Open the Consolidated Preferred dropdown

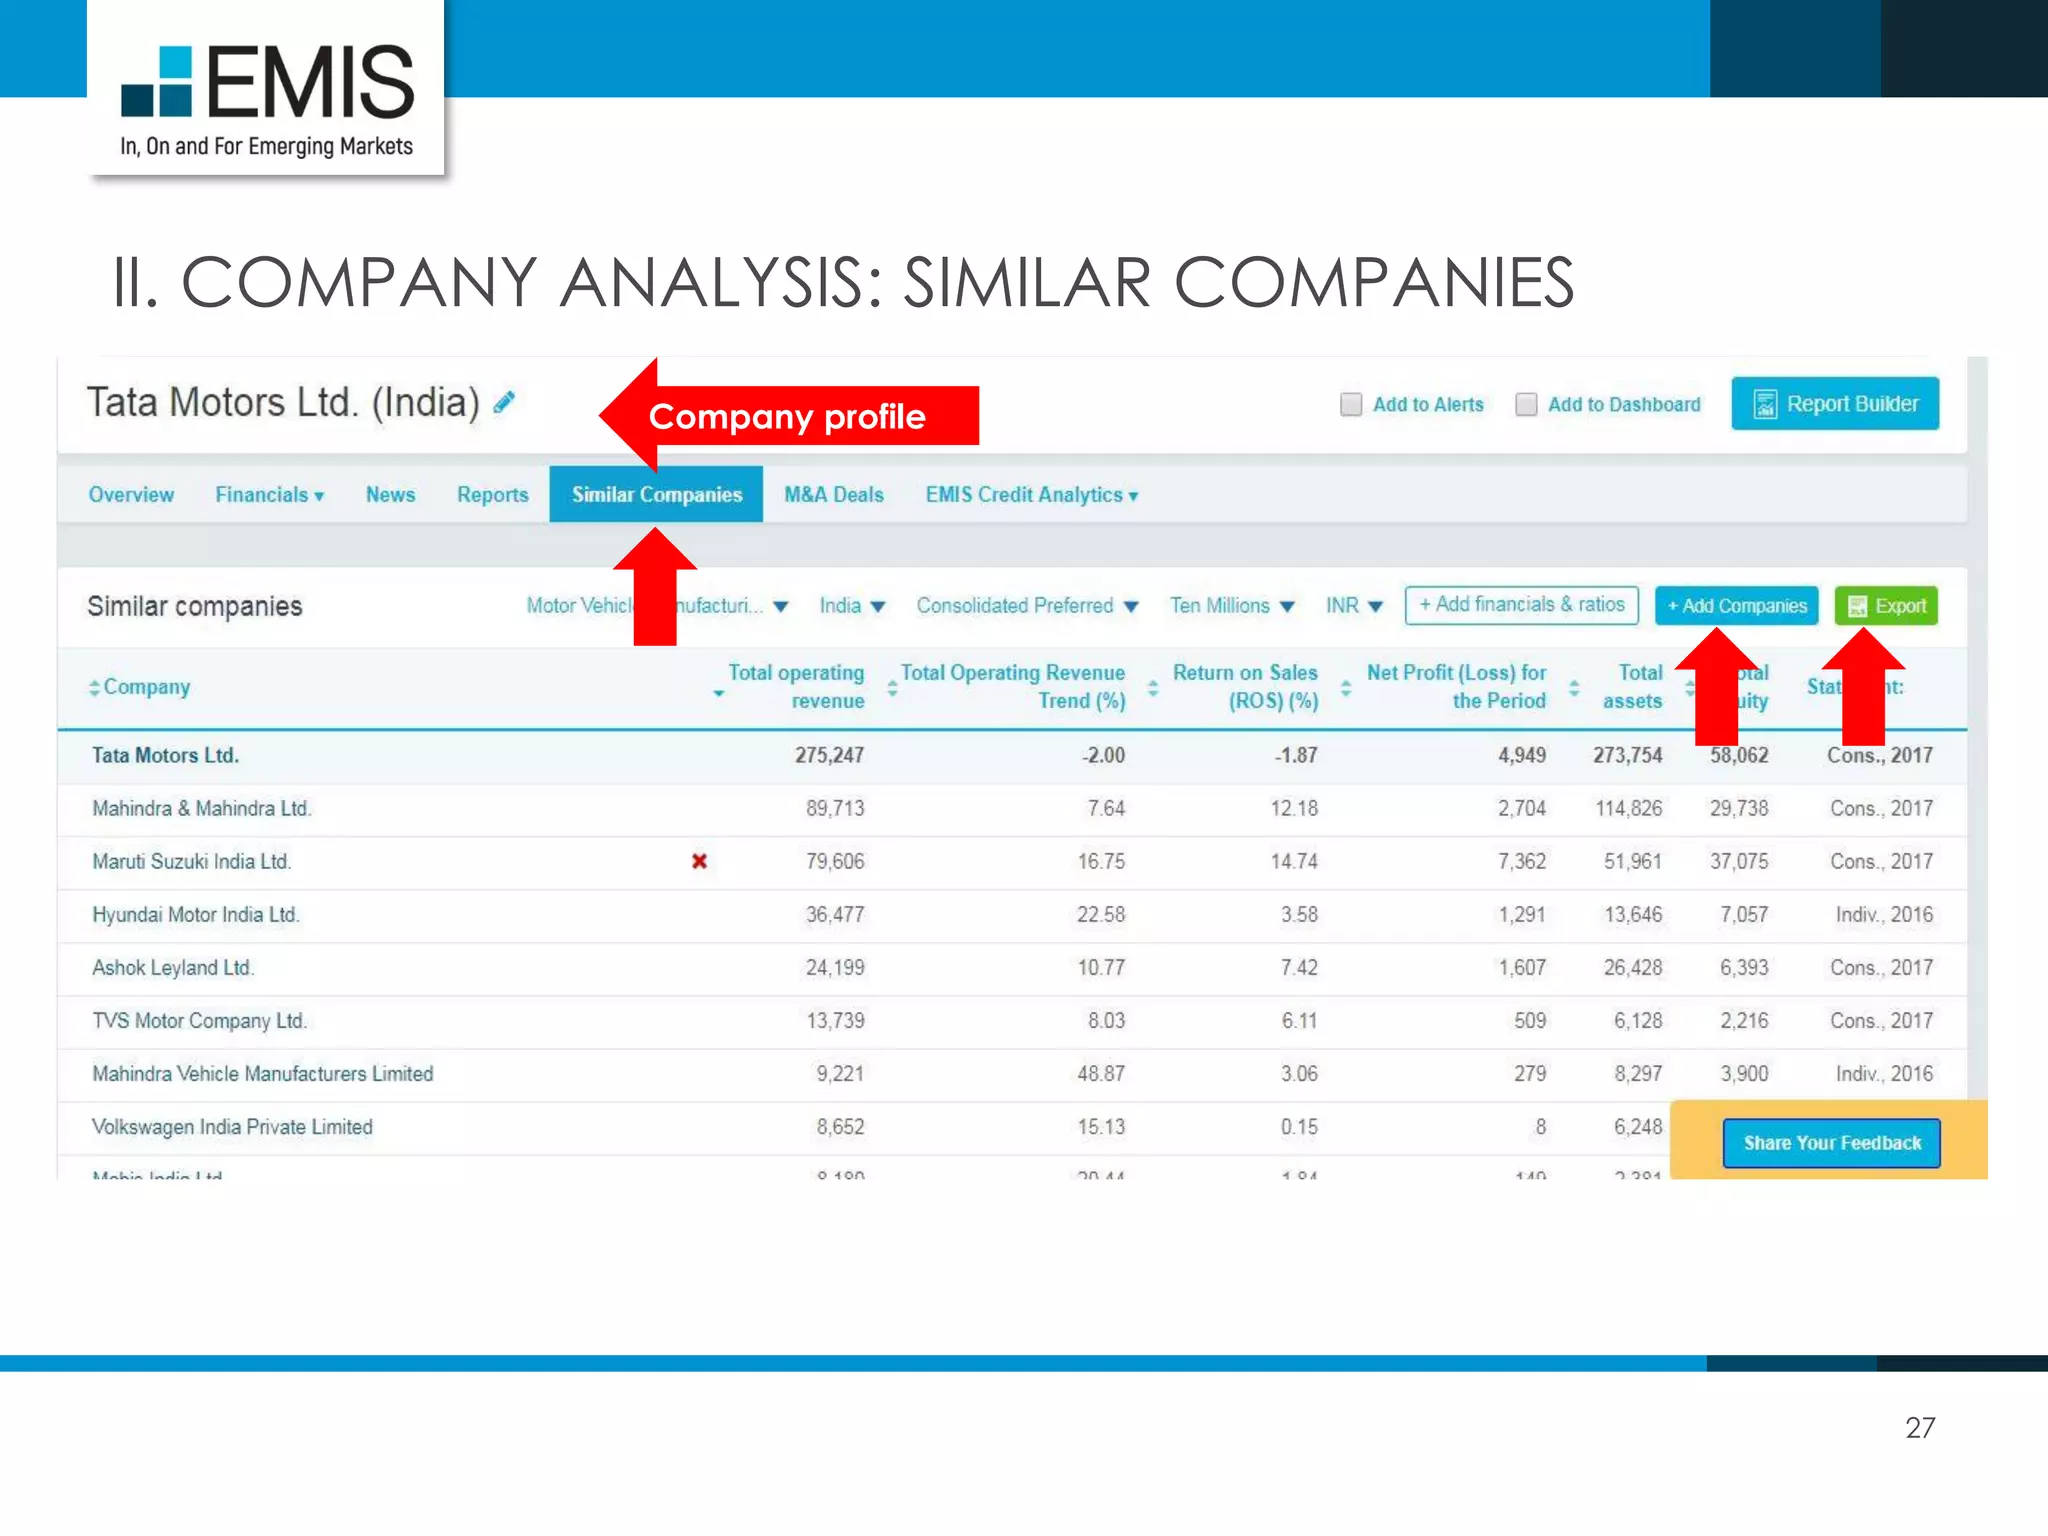(x=1027, y=606)
